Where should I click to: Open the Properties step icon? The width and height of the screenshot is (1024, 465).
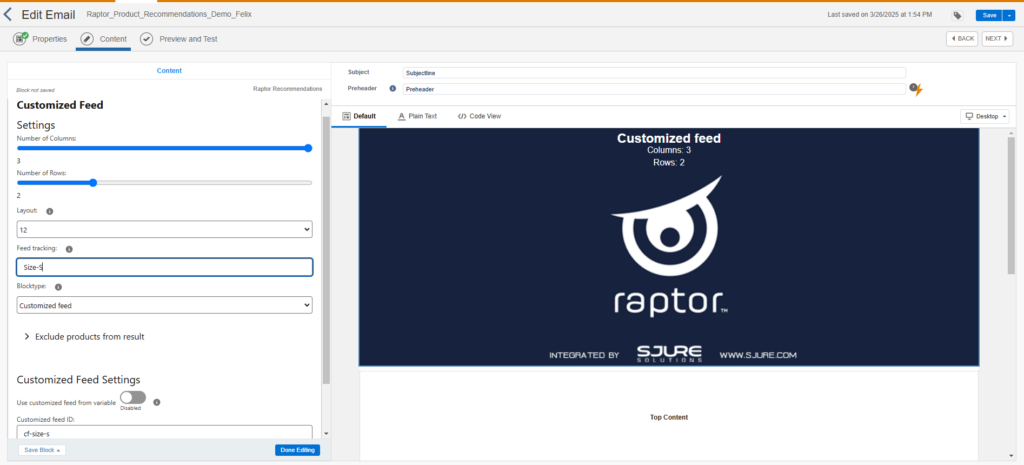[x=20, y=39]
